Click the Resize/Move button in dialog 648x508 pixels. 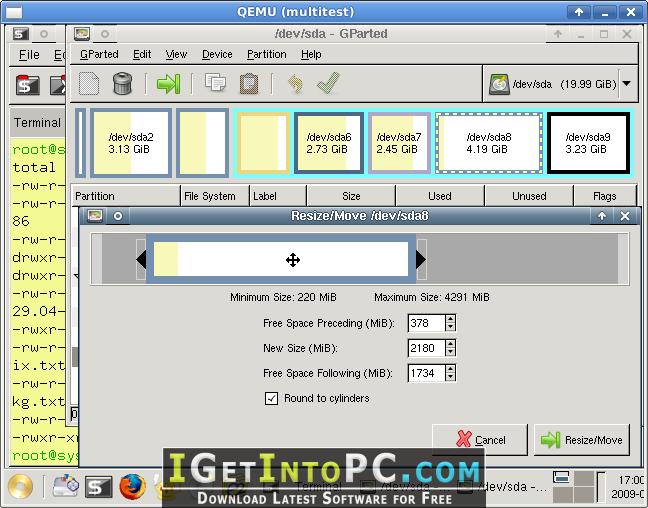point(582,440)
